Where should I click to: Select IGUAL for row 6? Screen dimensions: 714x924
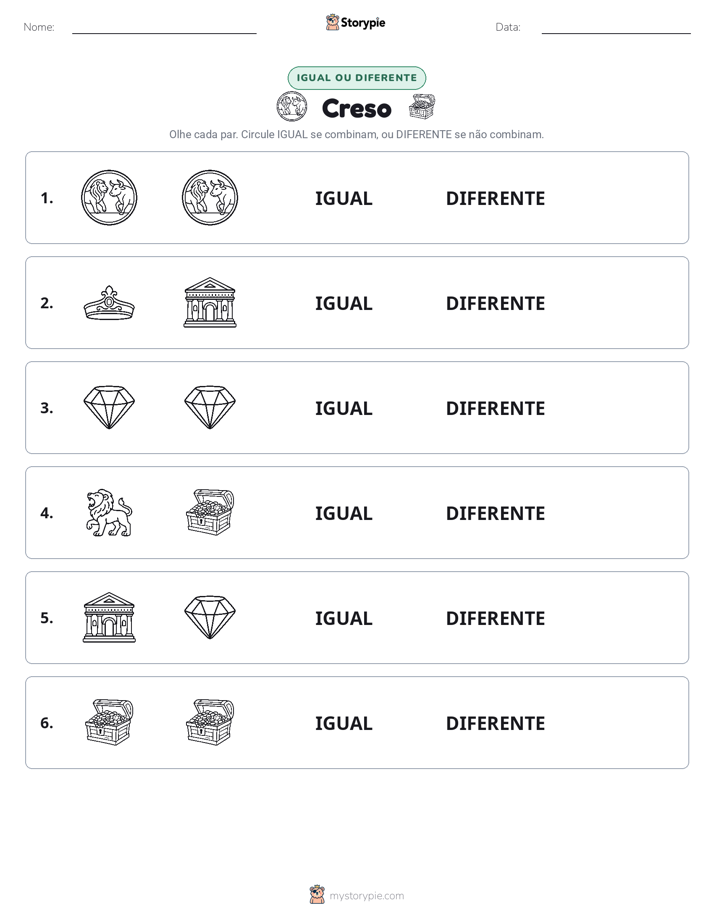point(343,723)
